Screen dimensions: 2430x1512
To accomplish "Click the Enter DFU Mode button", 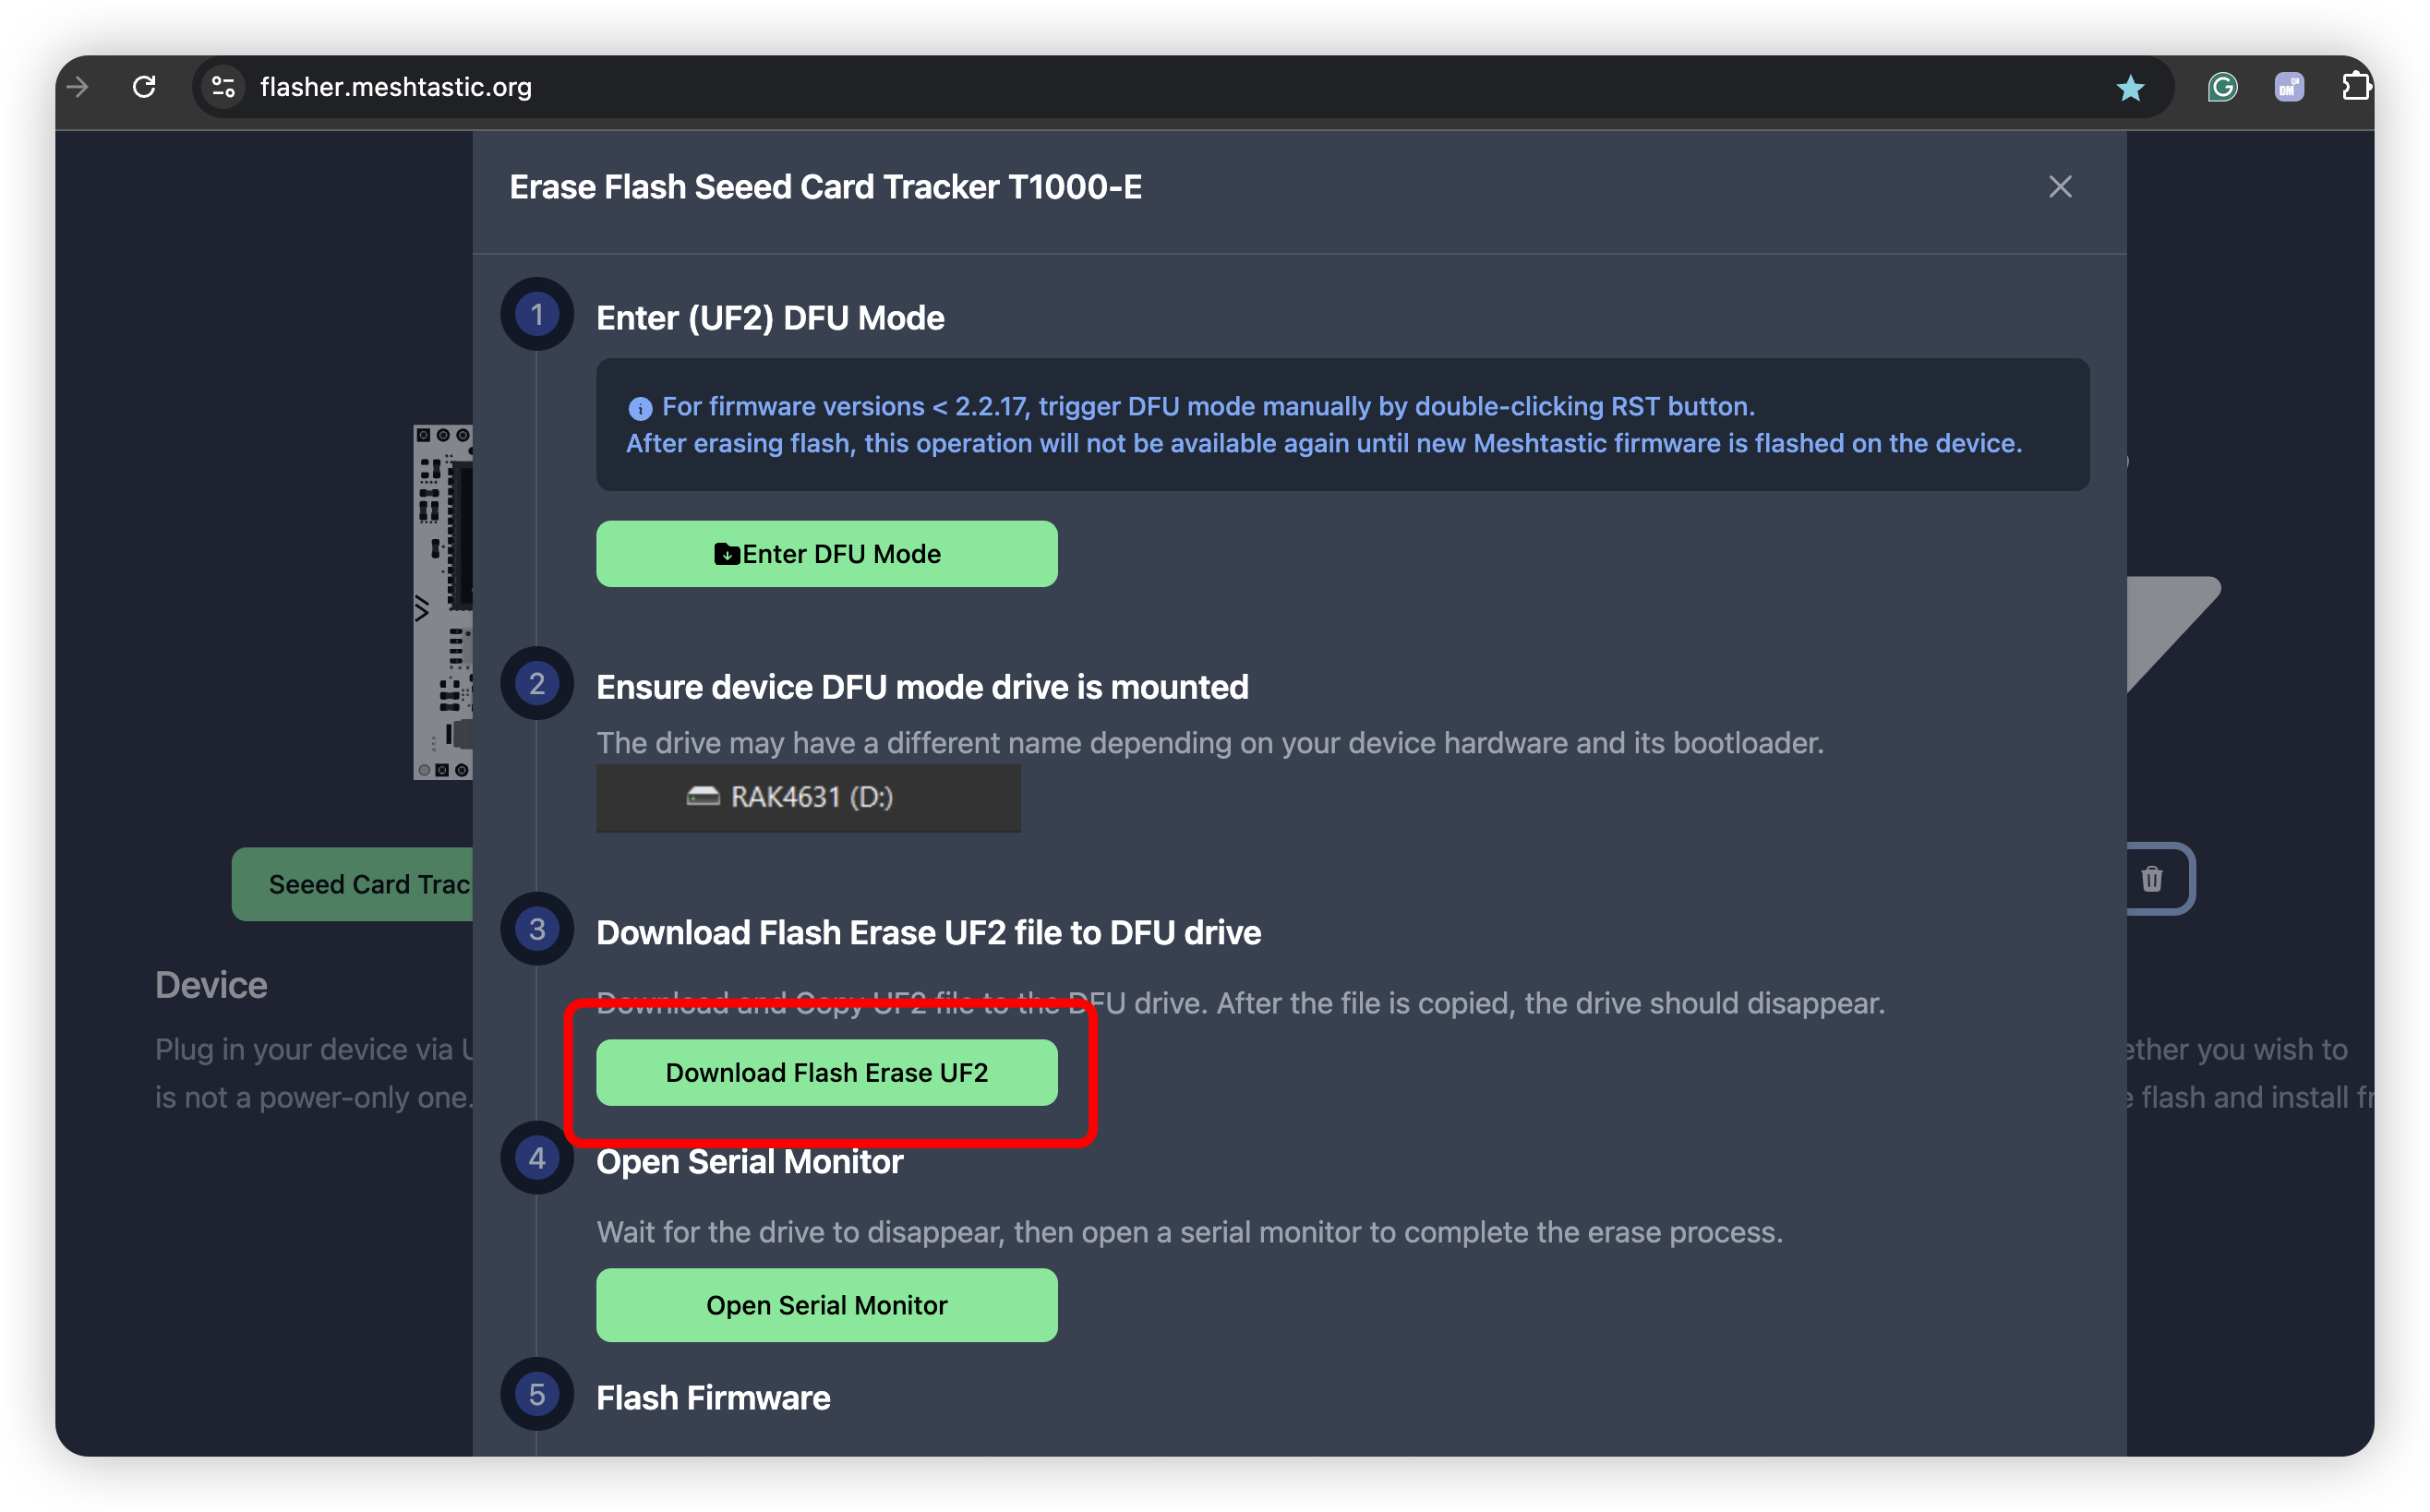I will pos(827,554).
